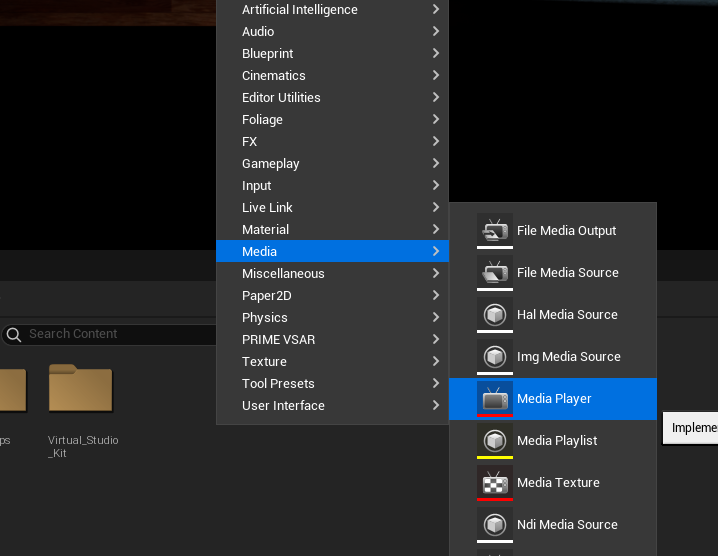Click the Ndi Media Source icon

494,524
